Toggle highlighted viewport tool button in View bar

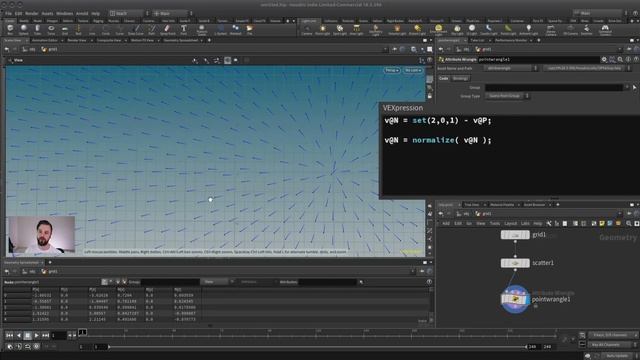[x=227, y=60]
